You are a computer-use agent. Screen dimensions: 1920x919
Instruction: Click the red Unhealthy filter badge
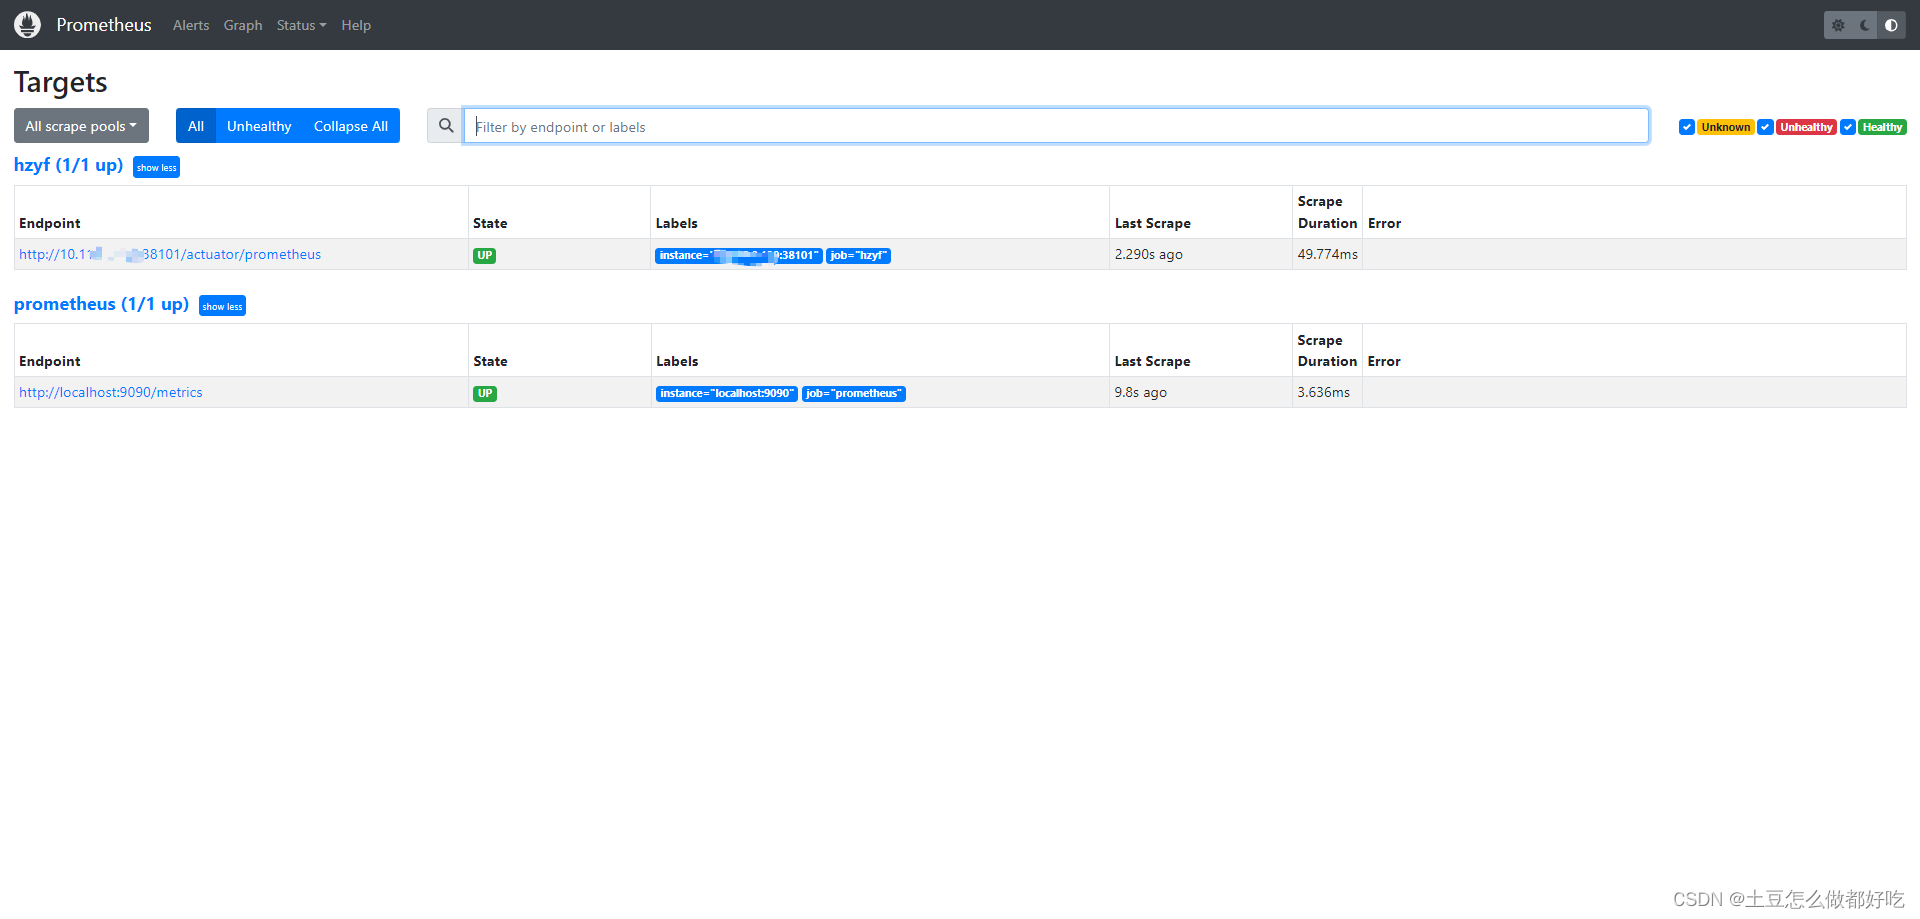click(x=1807, y=127)
